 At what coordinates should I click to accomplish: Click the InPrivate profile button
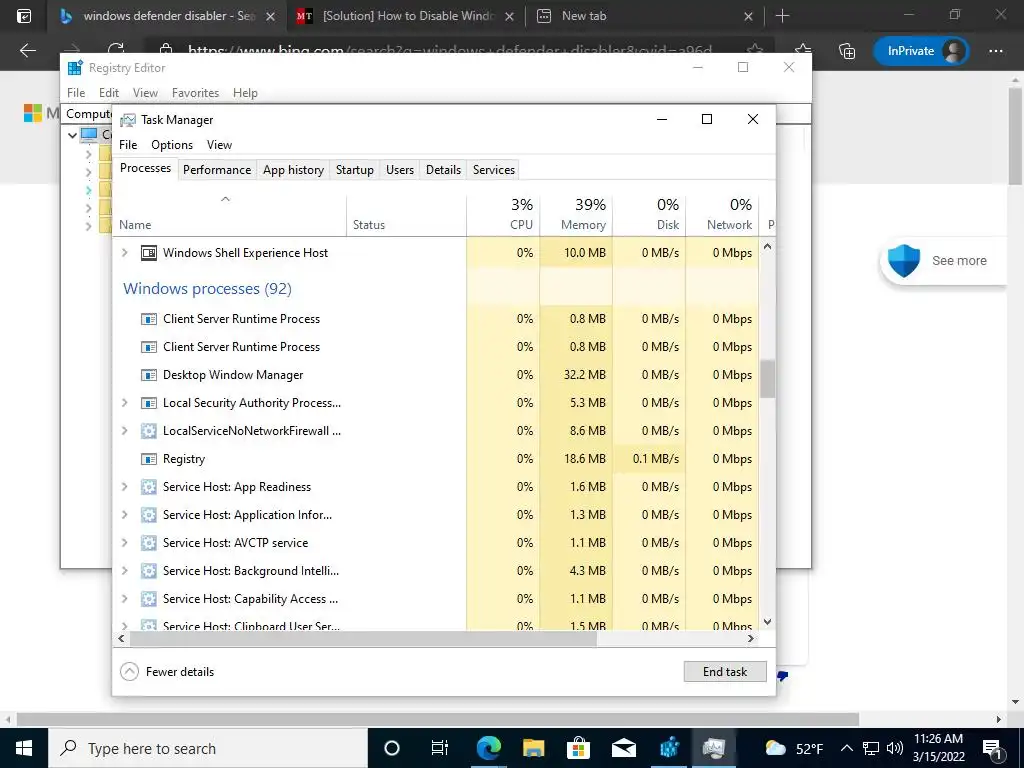tap(921, 51)
